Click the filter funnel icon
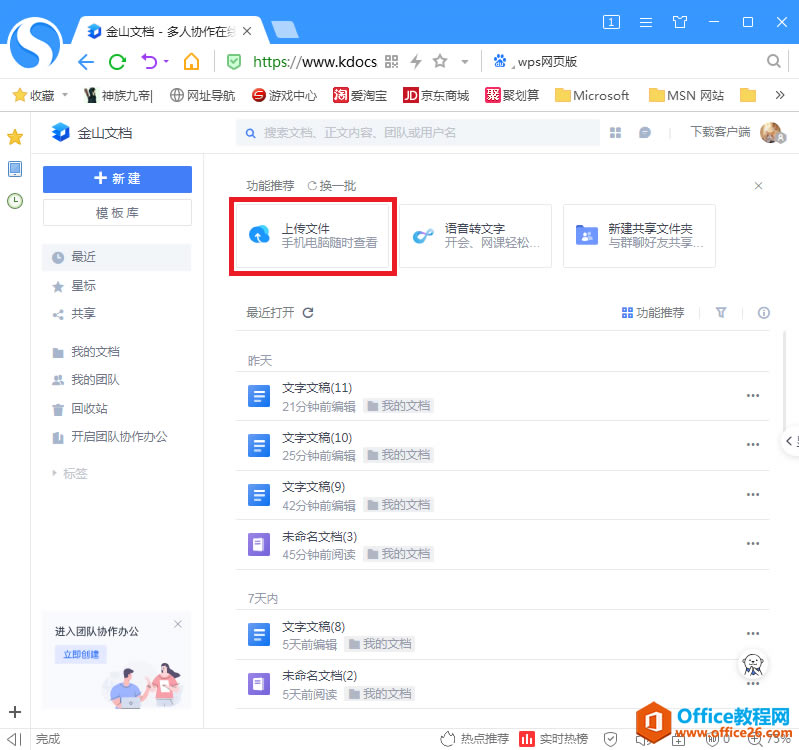Screen dimensions: 799x750 pos(721,313)
